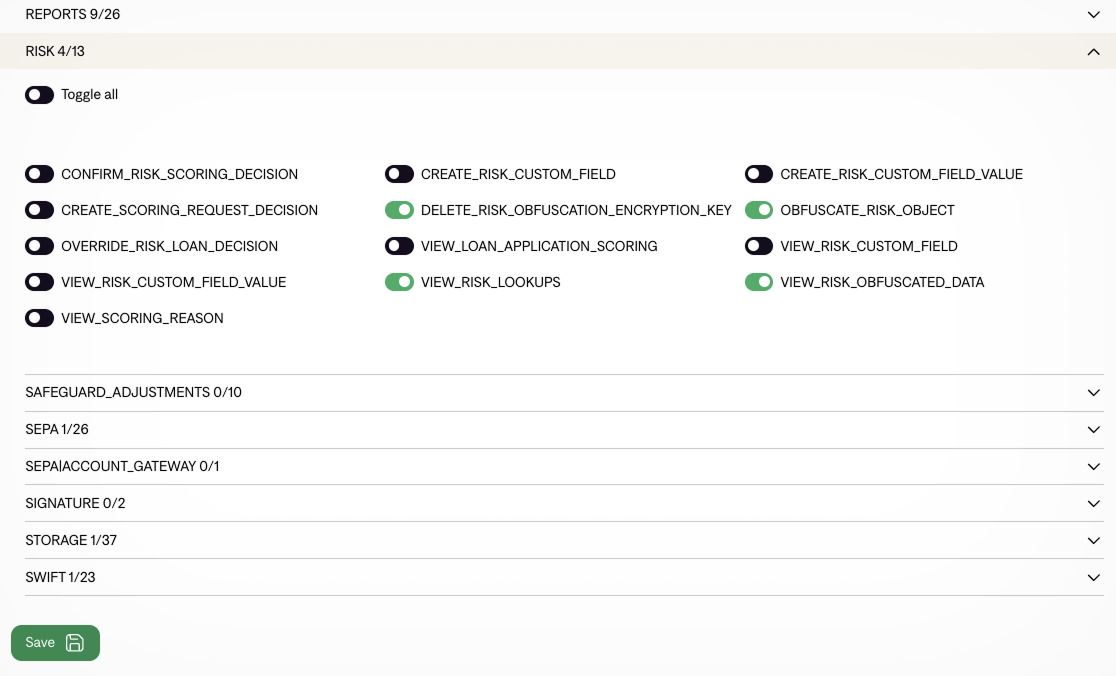1116x676 pixels.
Task: Enable the Toggle all switch
Action: tap(40, 95)
